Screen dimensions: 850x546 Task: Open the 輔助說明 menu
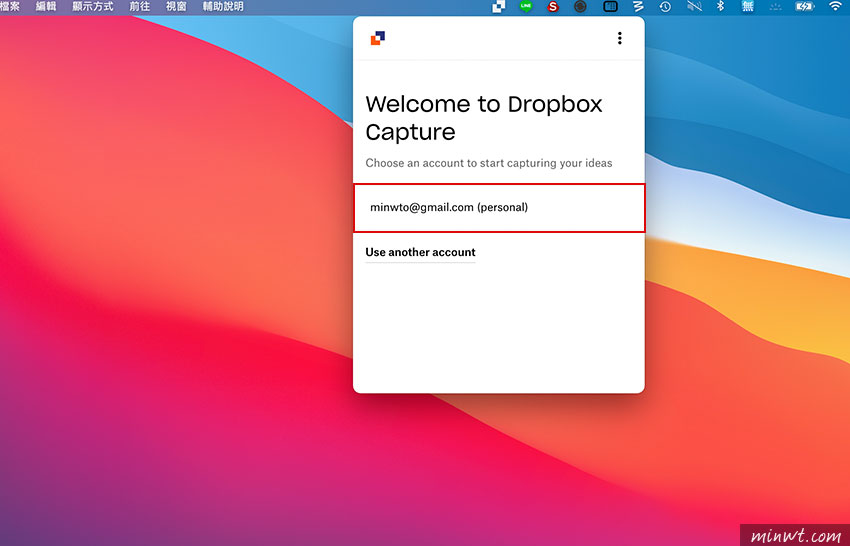223,7
